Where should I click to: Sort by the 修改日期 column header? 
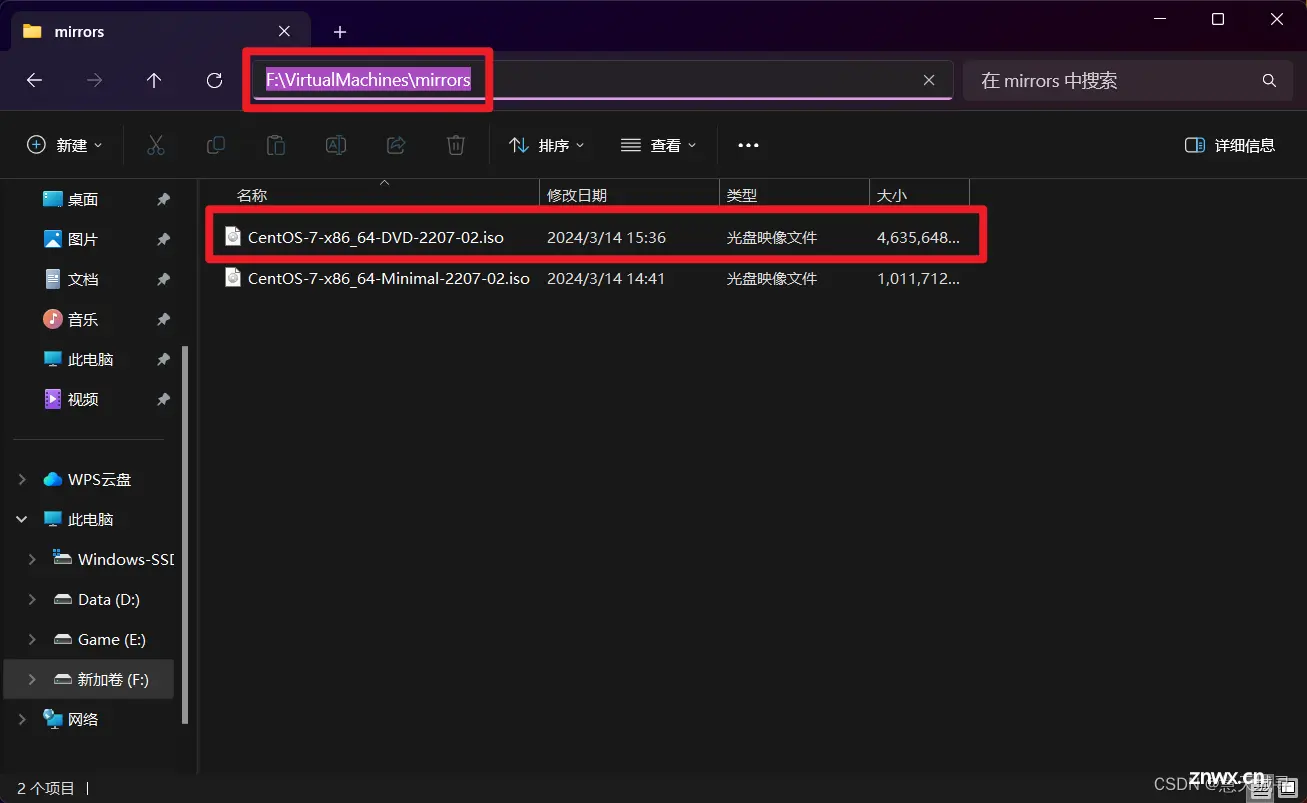coord(576,195)
